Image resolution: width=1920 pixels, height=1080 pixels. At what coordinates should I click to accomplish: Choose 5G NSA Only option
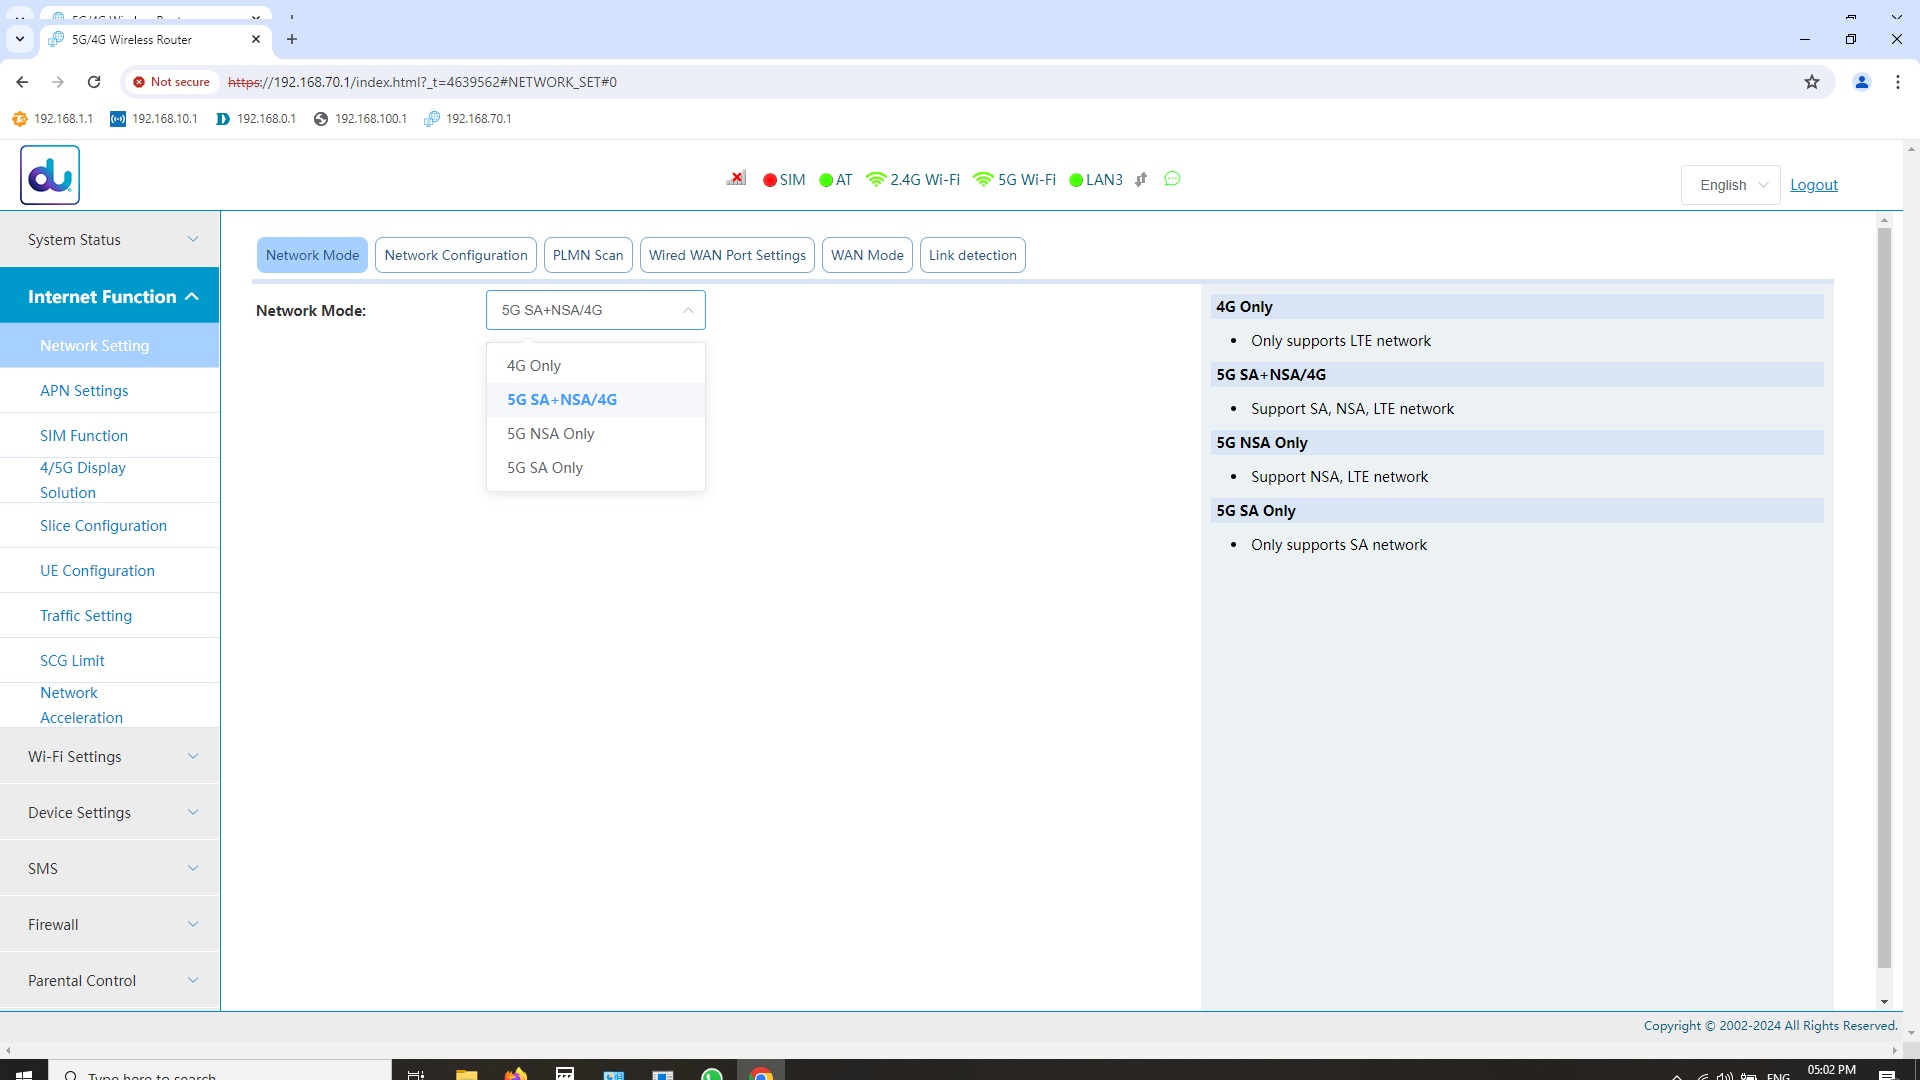[550, 434]
